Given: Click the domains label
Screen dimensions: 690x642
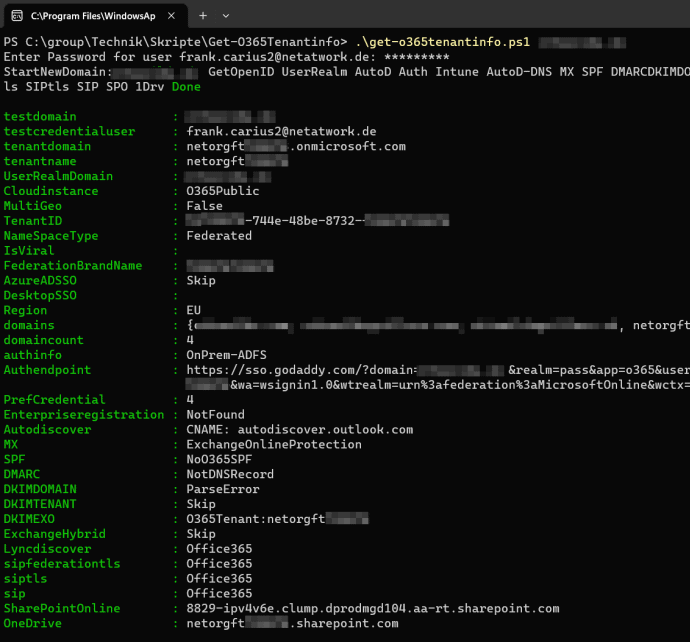Looking at the screenshot, I should pos(29,325).
